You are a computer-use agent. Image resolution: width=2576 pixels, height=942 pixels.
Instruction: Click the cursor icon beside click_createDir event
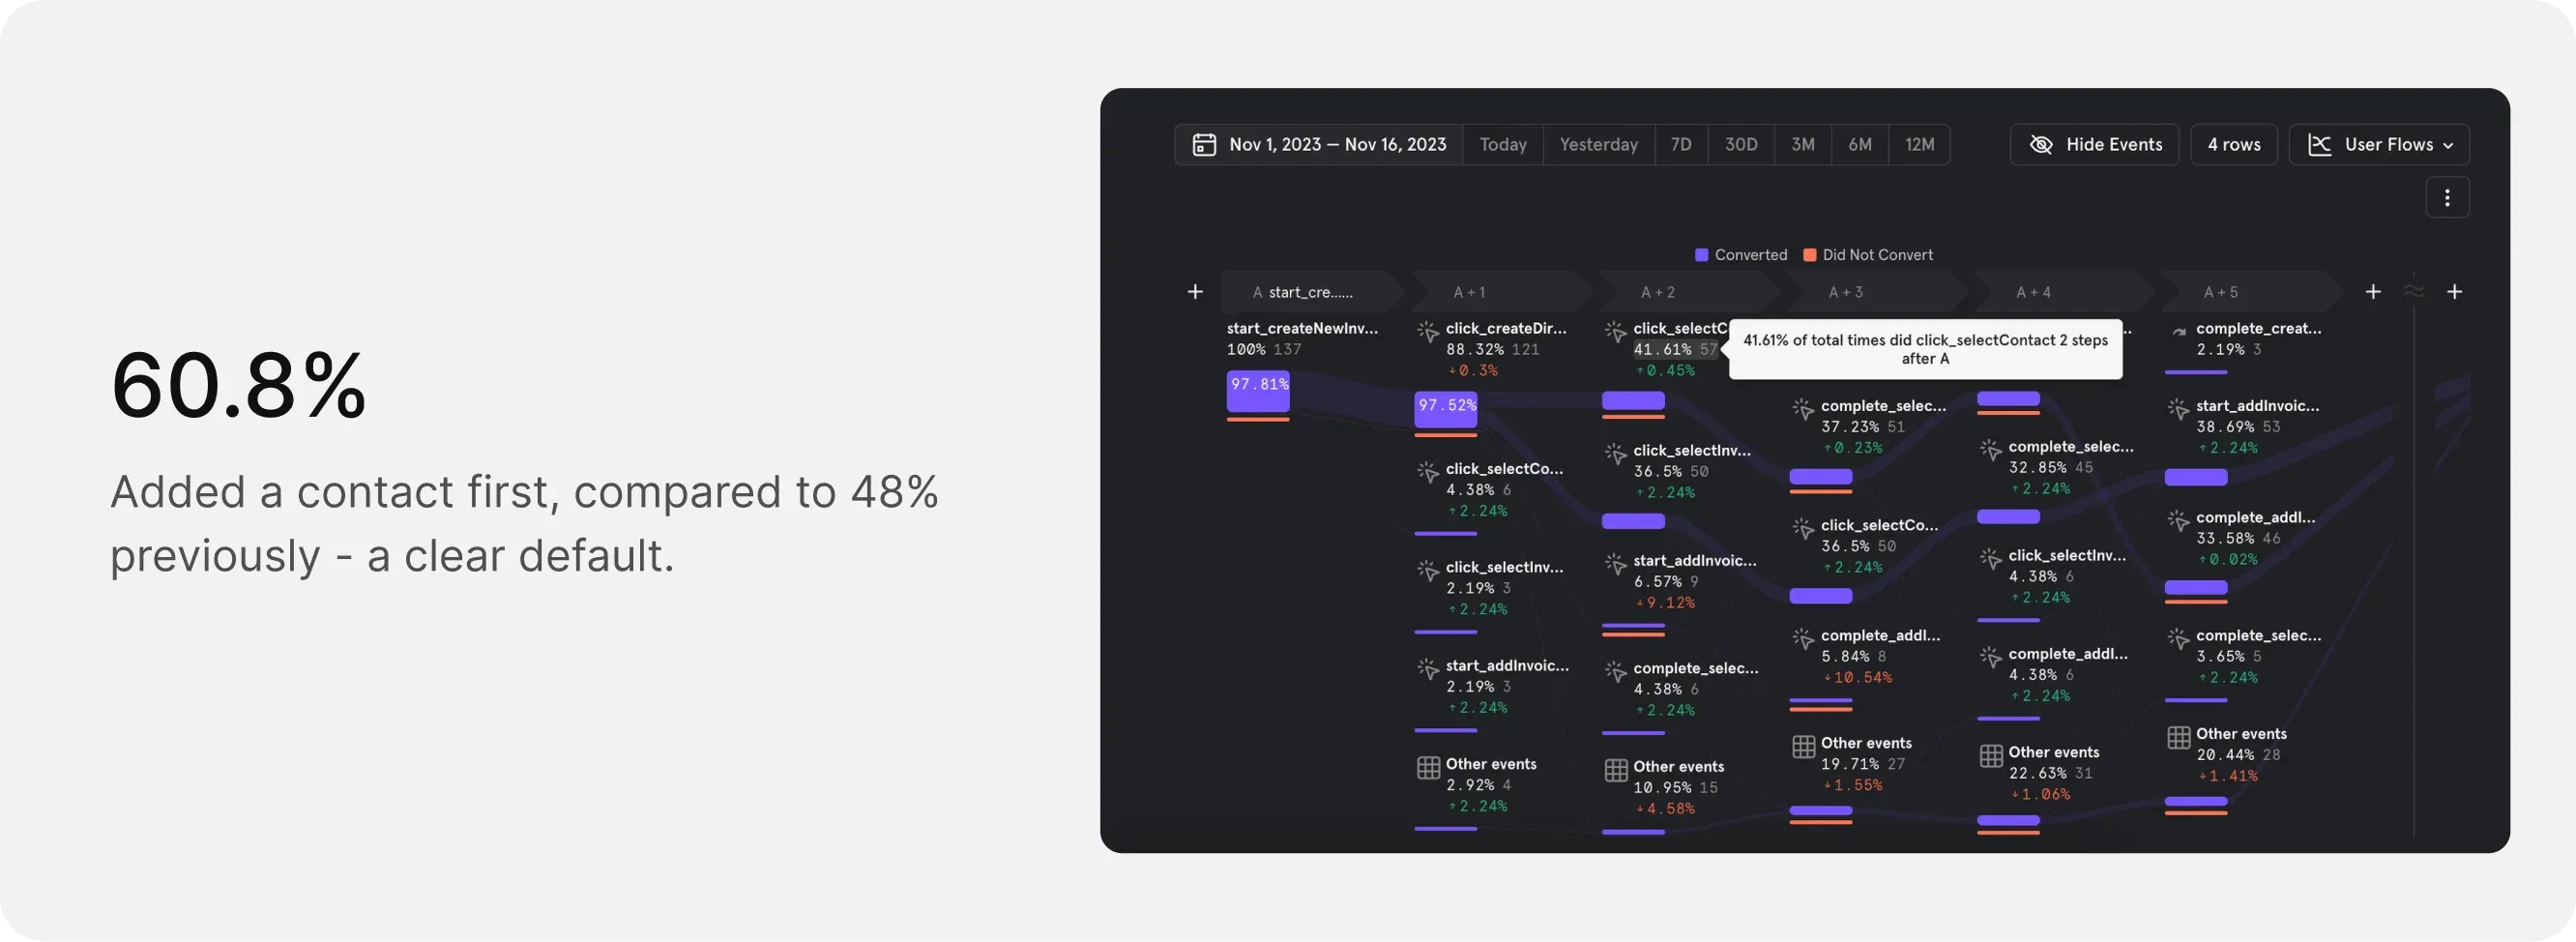1427,331
